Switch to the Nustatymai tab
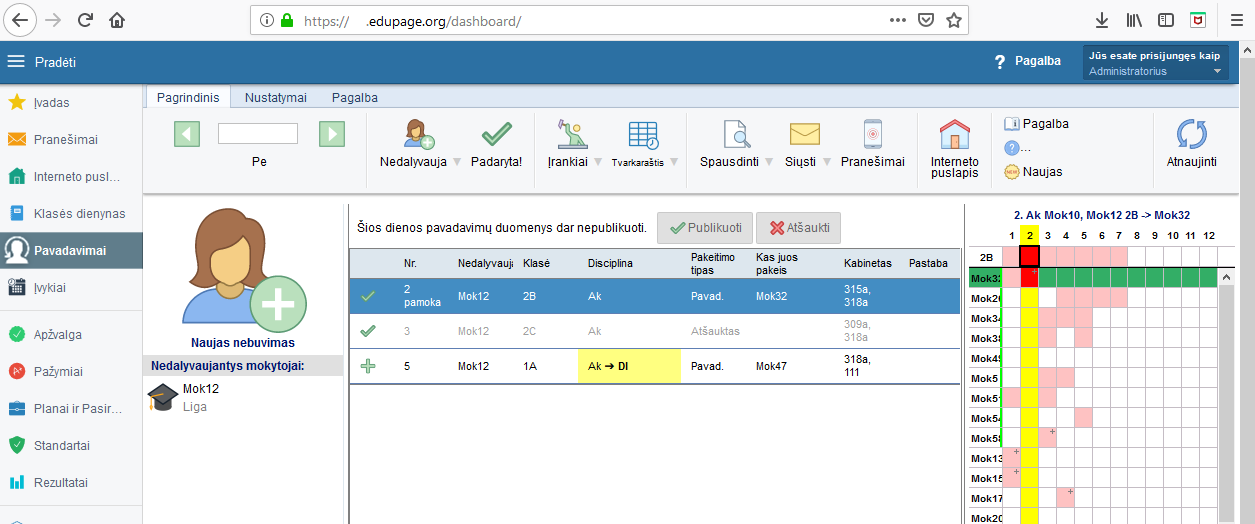Screen dimensions: 1255x524 point(275,97)
